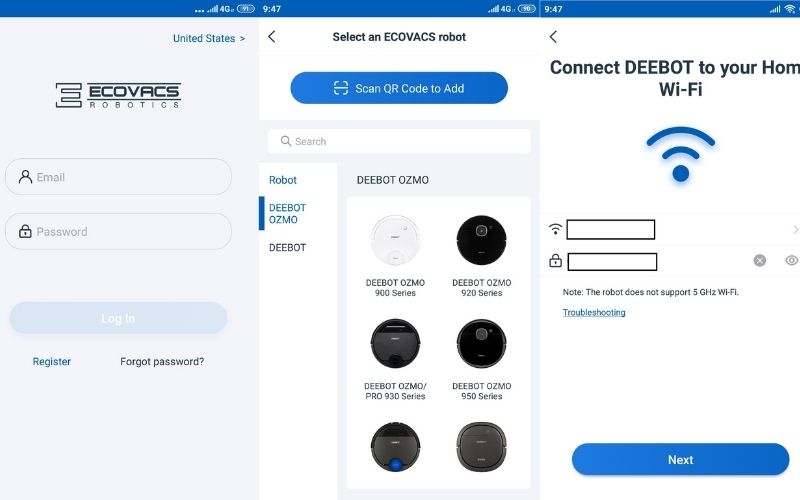Click the Email input field
The width and height of the screenshot is (800, 500).
[118, 177]
